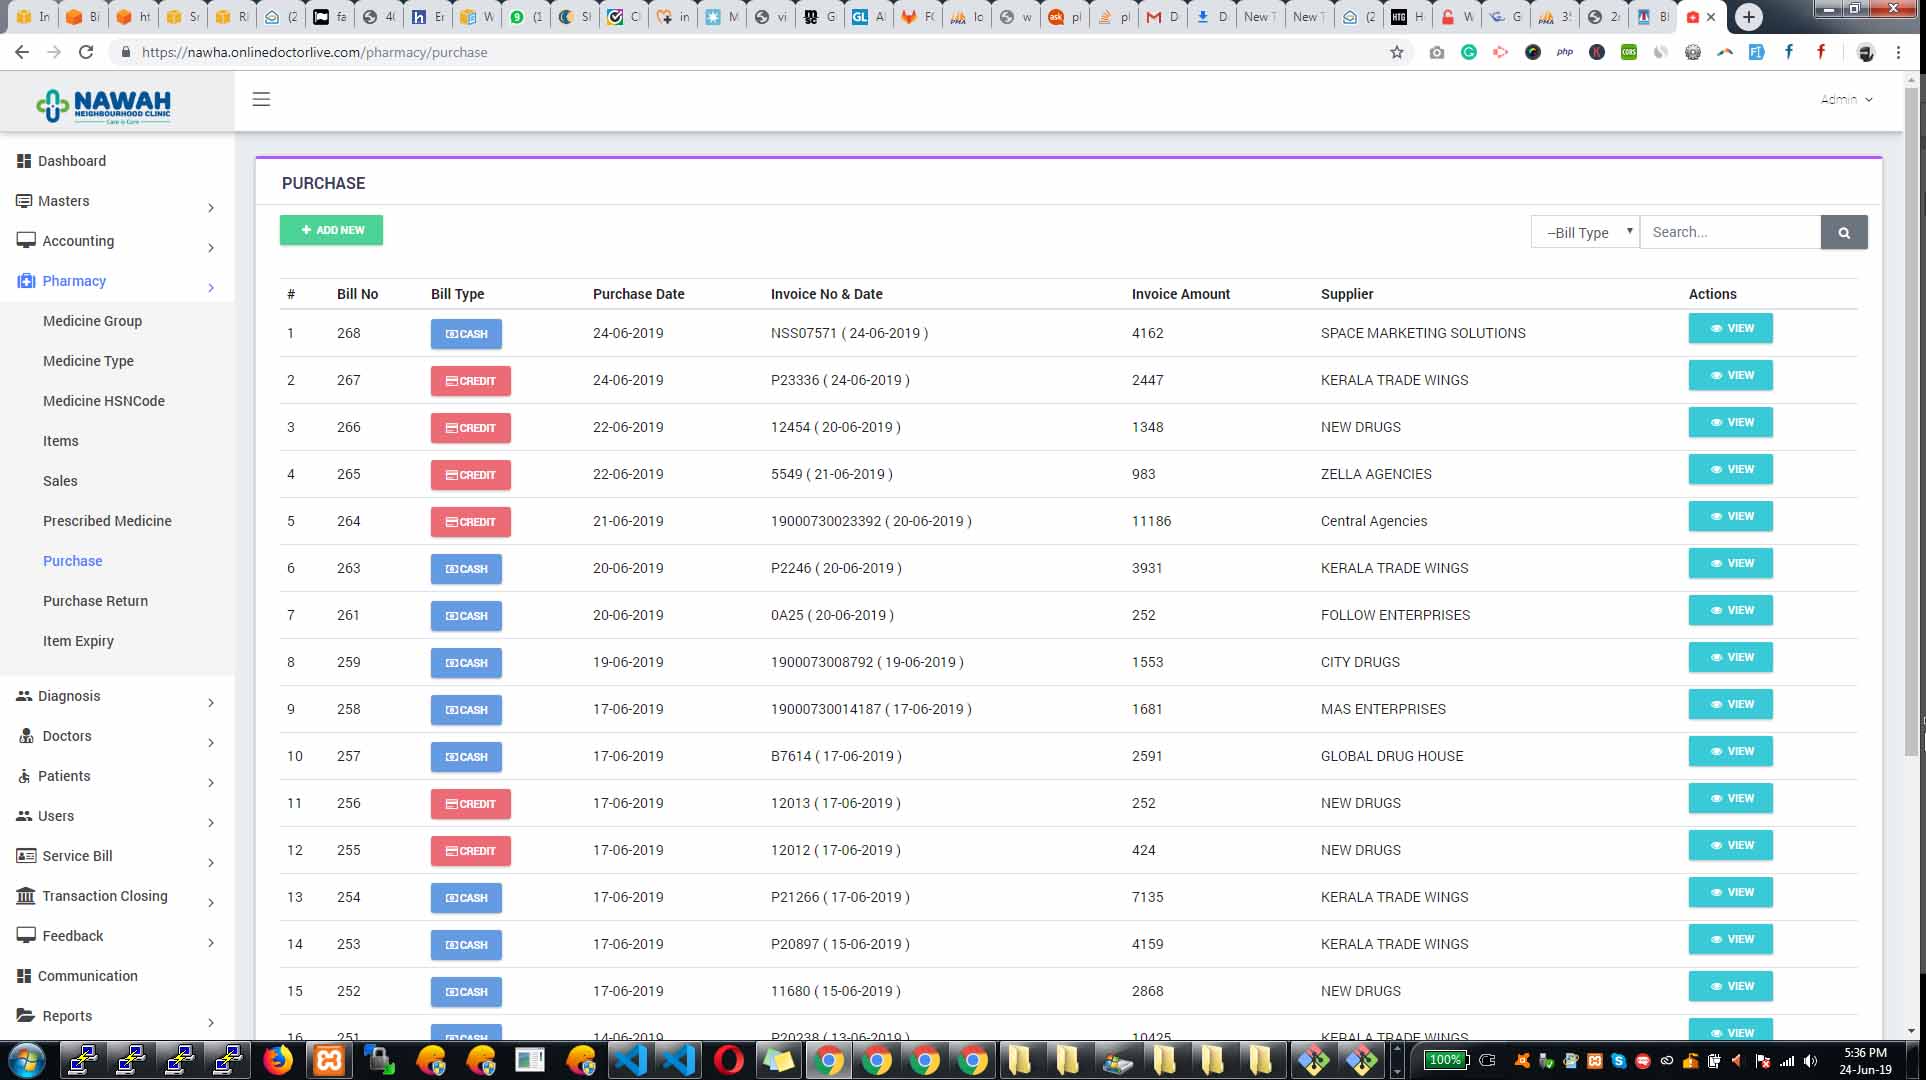
Task: View bill 257 GLOBAL DRUG HOUSE
Action: 1730,751
